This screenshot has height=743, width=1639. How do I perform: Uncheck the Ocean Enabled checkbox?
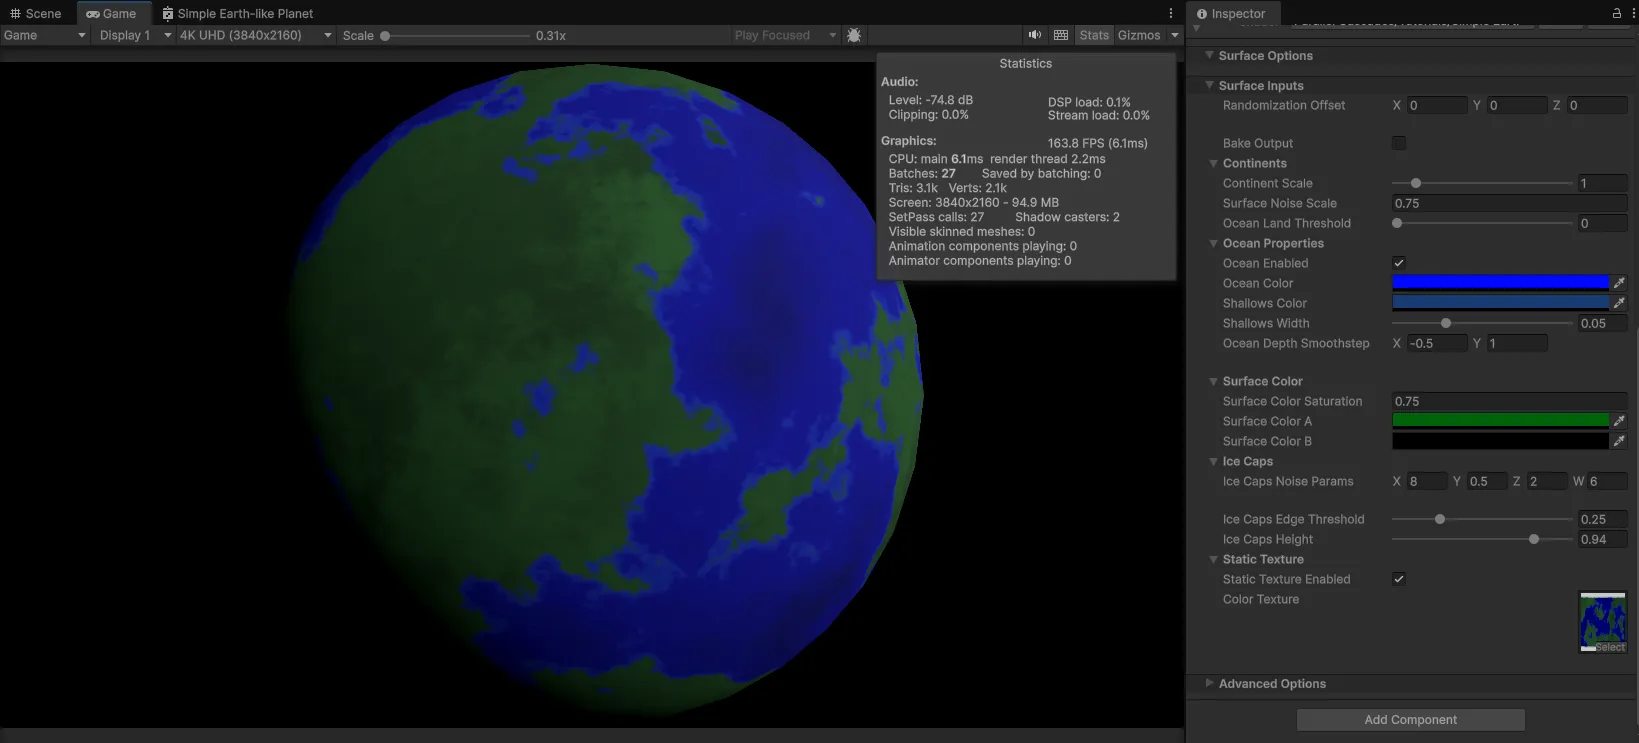[x=1399, y=263]
